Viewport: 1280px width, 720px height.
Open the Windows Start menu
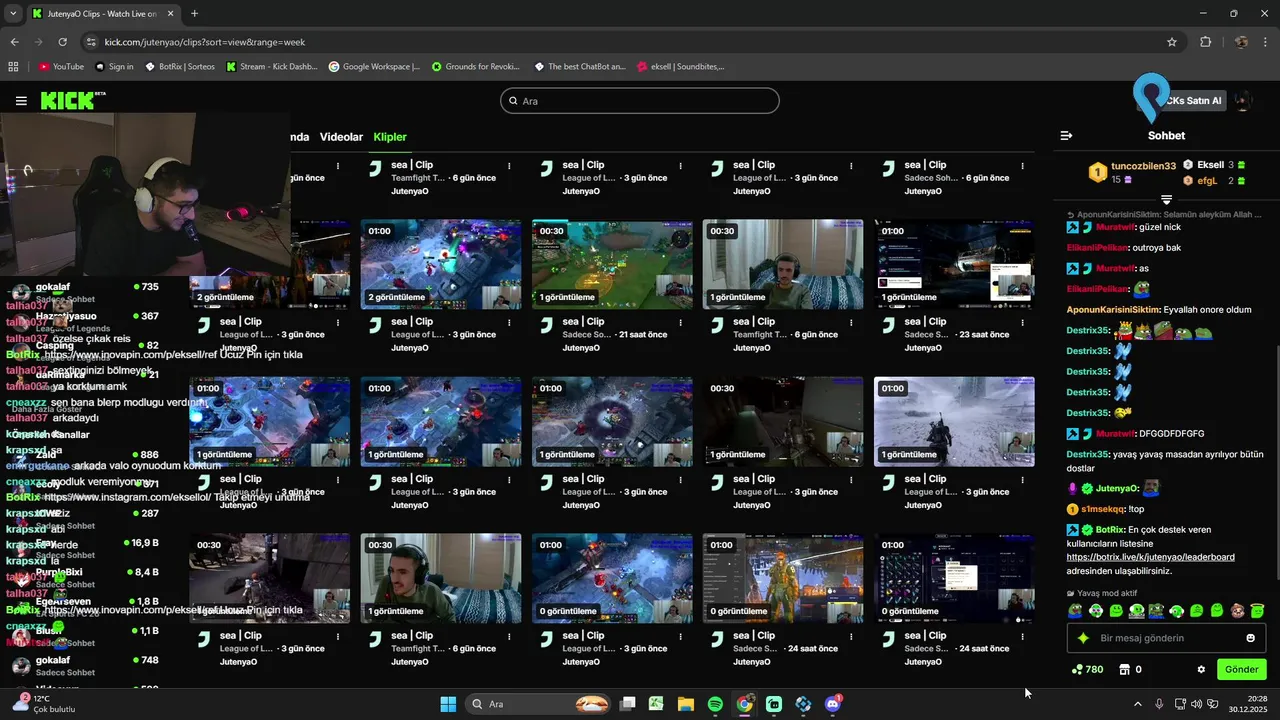[448, 704]
